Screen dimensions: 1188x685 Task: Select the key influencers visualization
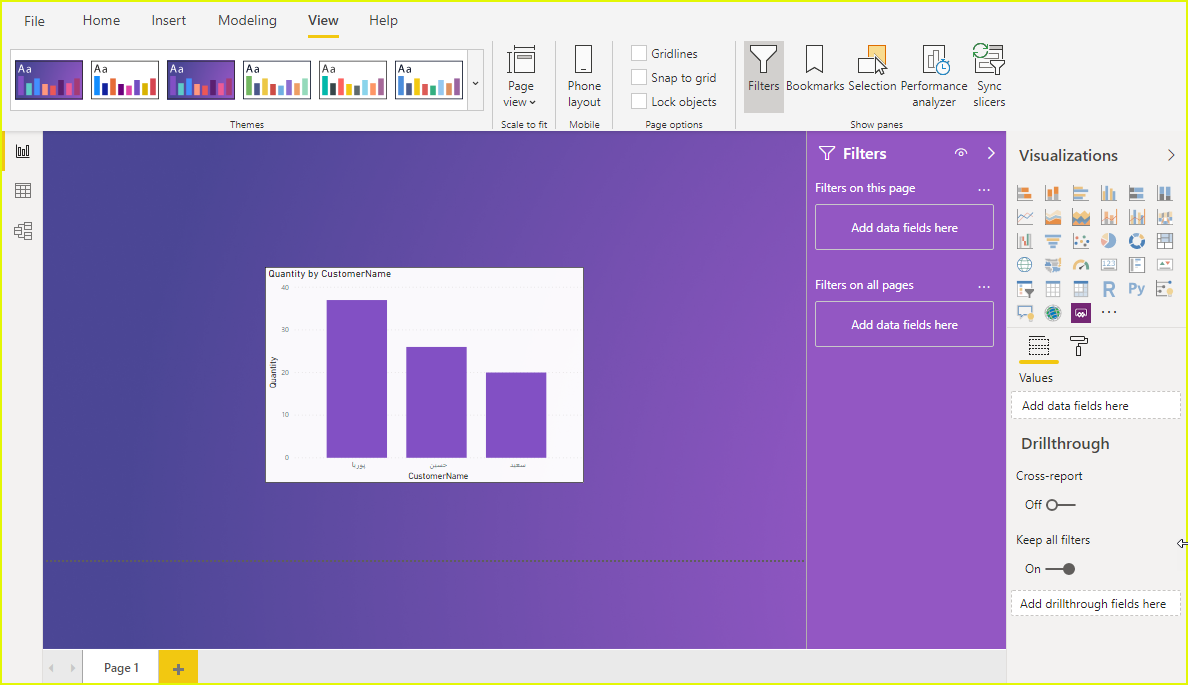pos(1165,289)
